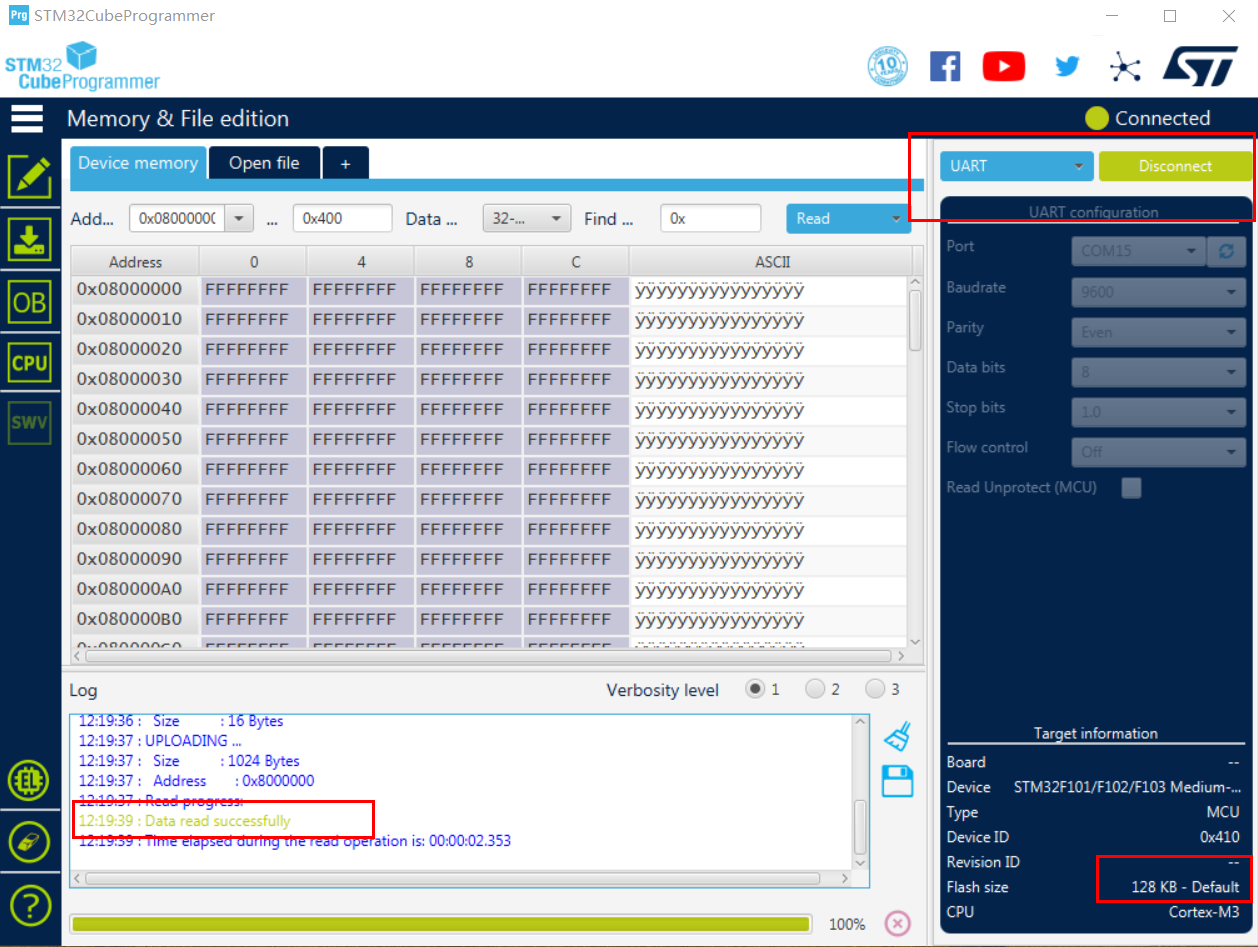Screen dimensions: 1258x947
Task: Click the full chip erase eraser icon
Action: (29, 841)
